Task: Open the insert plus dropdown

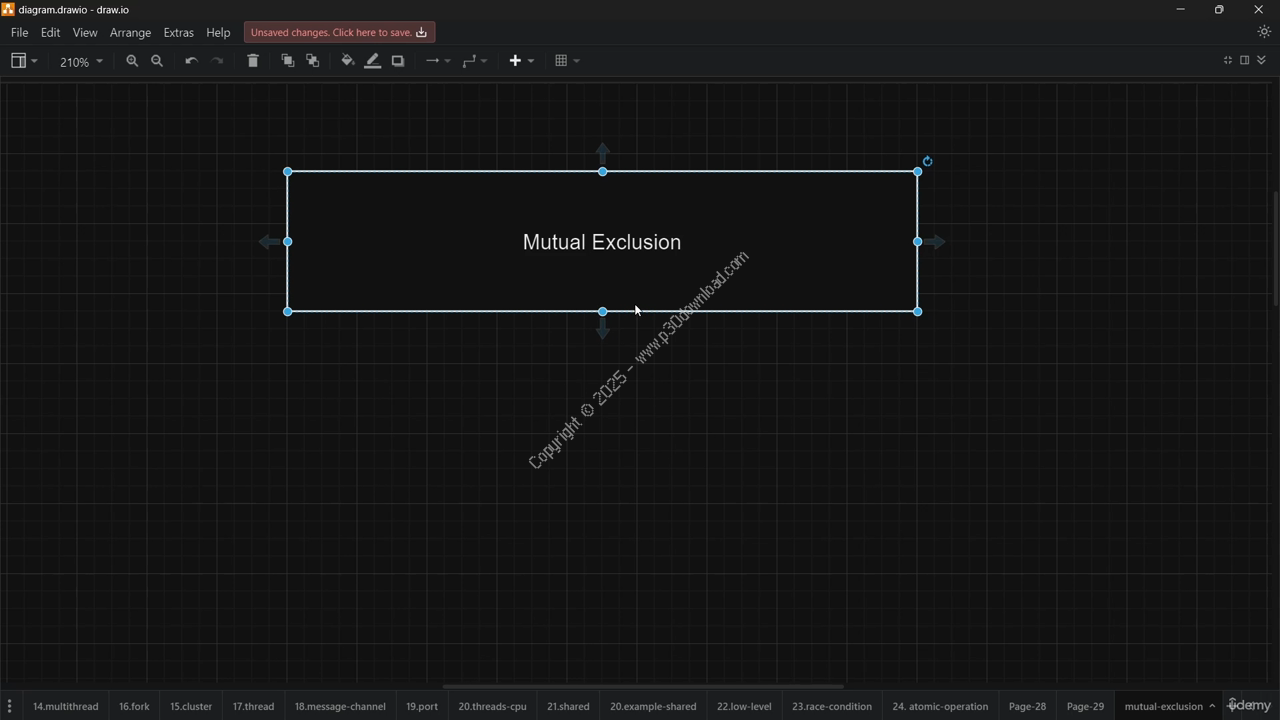Action: point(521,61)
